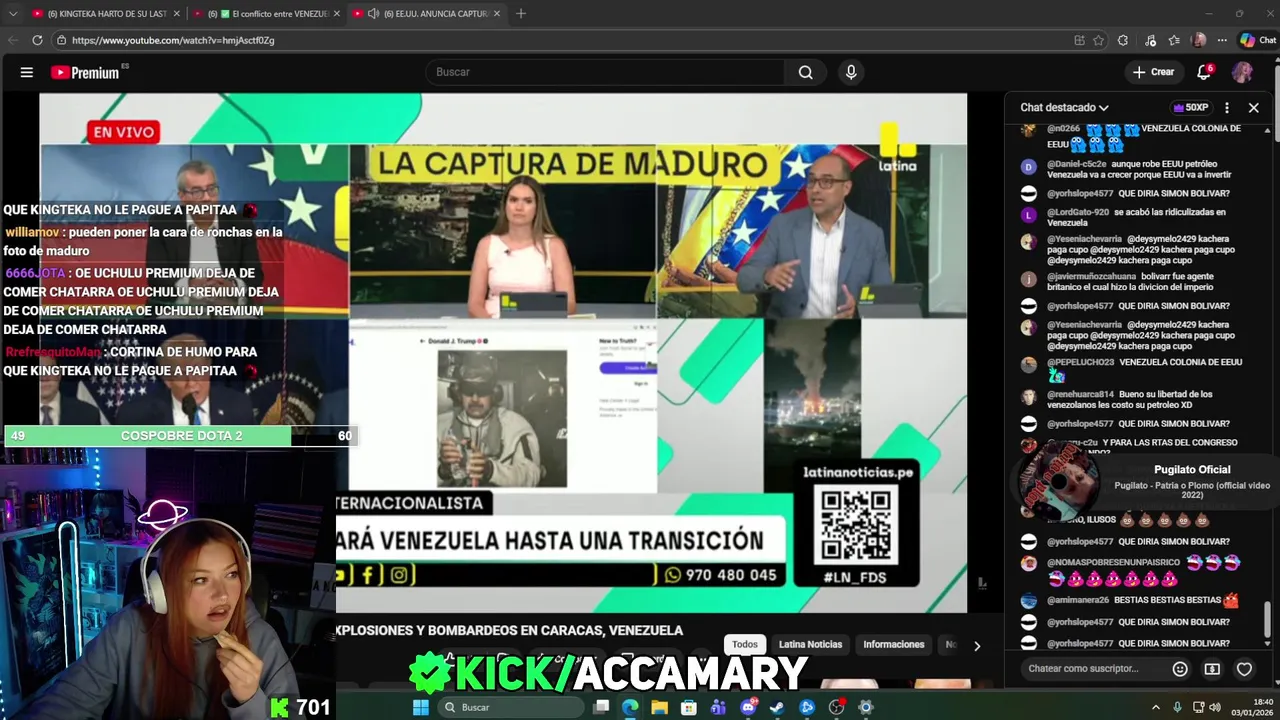The height and width of the screenshot is (720, 1280).
Task: Click username @Daniel-c5c2e in chat
Action: (x=1077, y=164)
